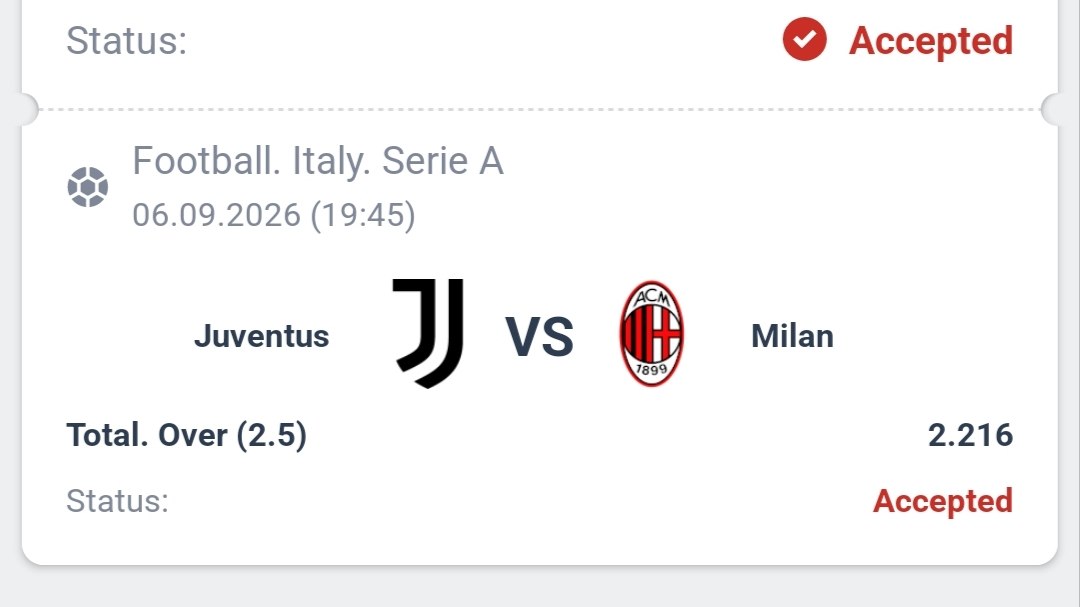The width and height of the screenshot is (1080, 607).
Task: Click the football sport icon
Action: point(87,187)
